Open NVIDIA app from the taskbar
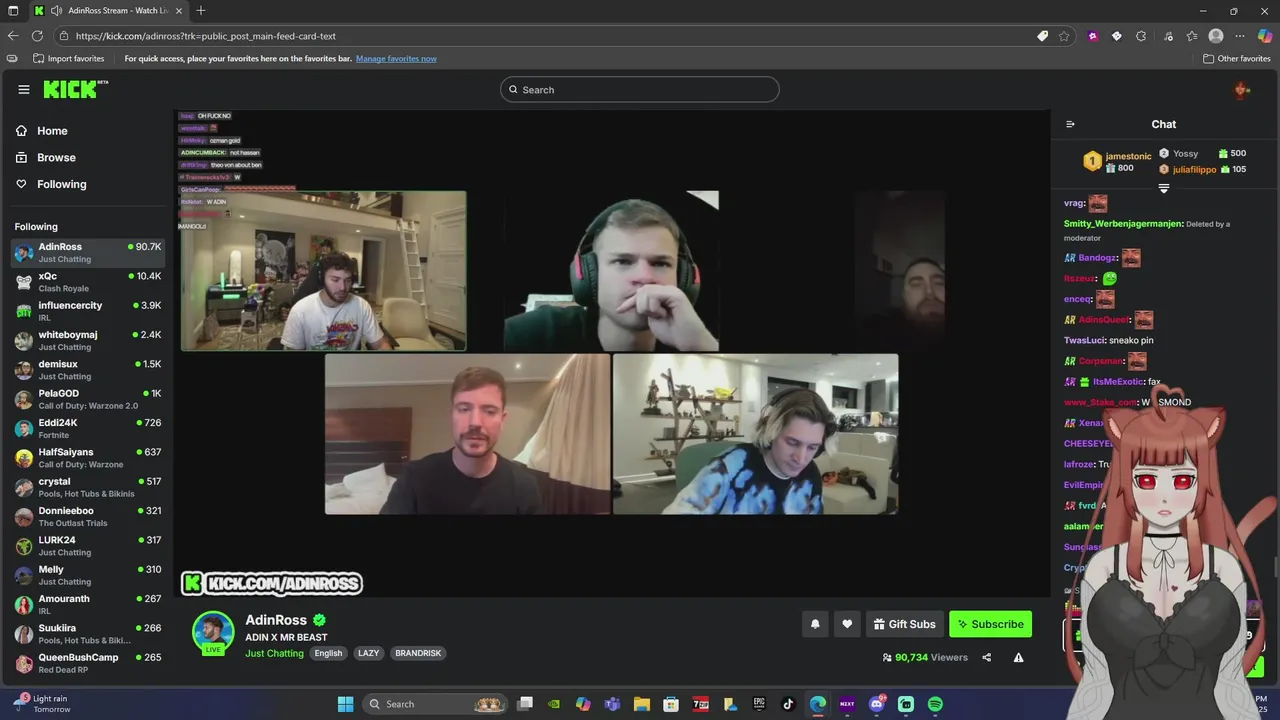Viewport: 1280px width, 720px height. (554, 704)
